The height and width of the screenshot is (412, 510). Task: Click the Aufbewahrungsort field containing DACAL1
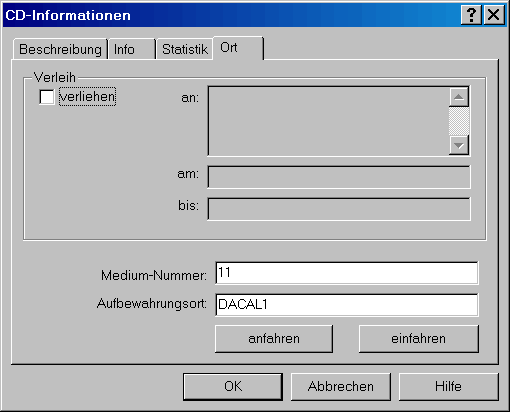tap(347, 305)
